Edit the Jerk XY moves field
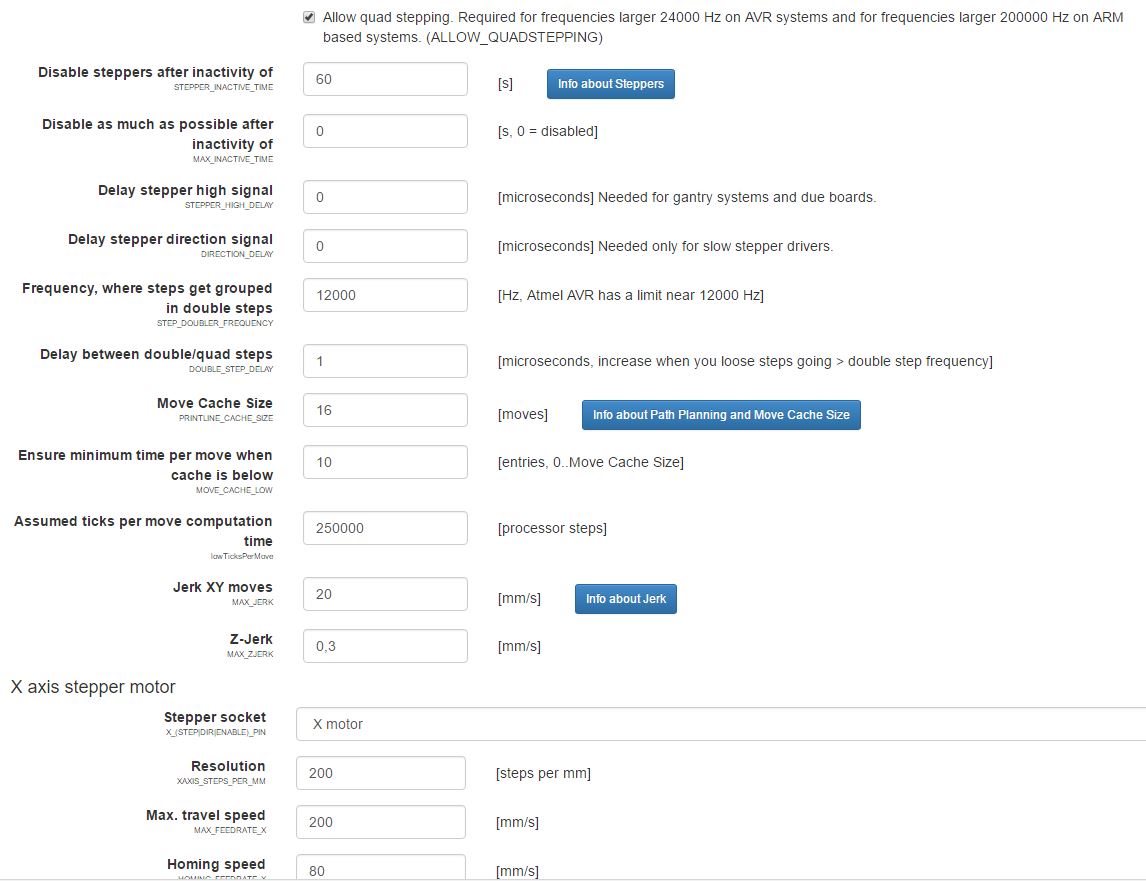The width and height of the screenshot is (1146, 881). click(x=385, y=594)
